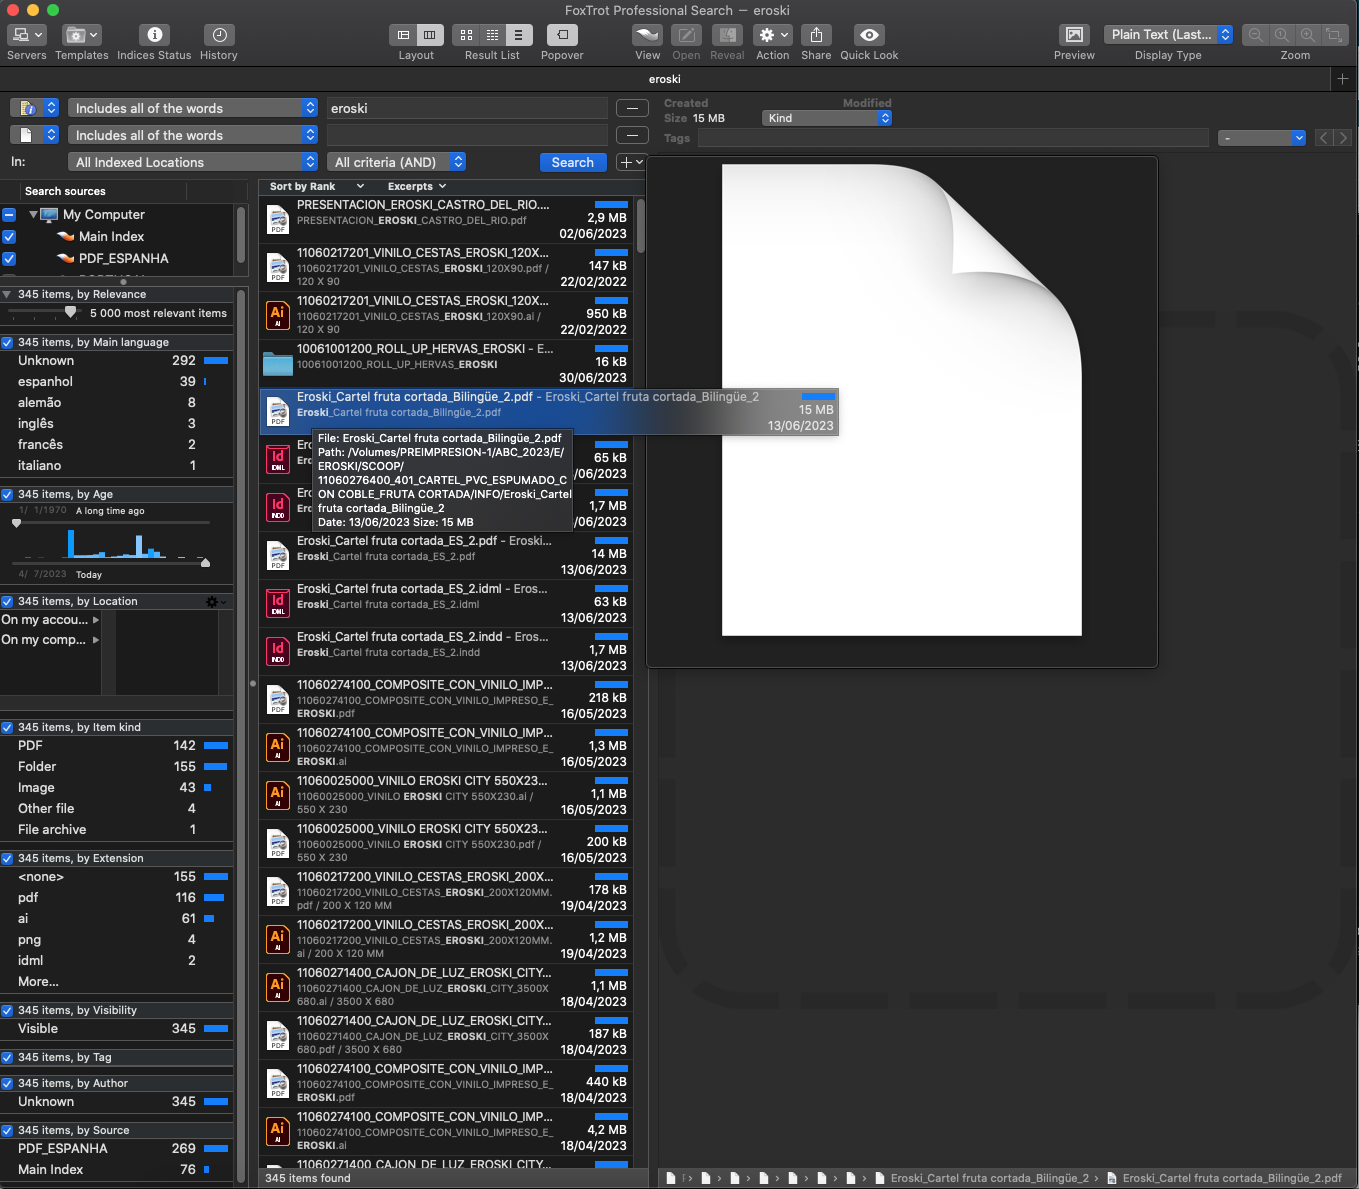1359x1189 pixels.
Task: Click More... in Extension list
Action: (x=38, y=982)
